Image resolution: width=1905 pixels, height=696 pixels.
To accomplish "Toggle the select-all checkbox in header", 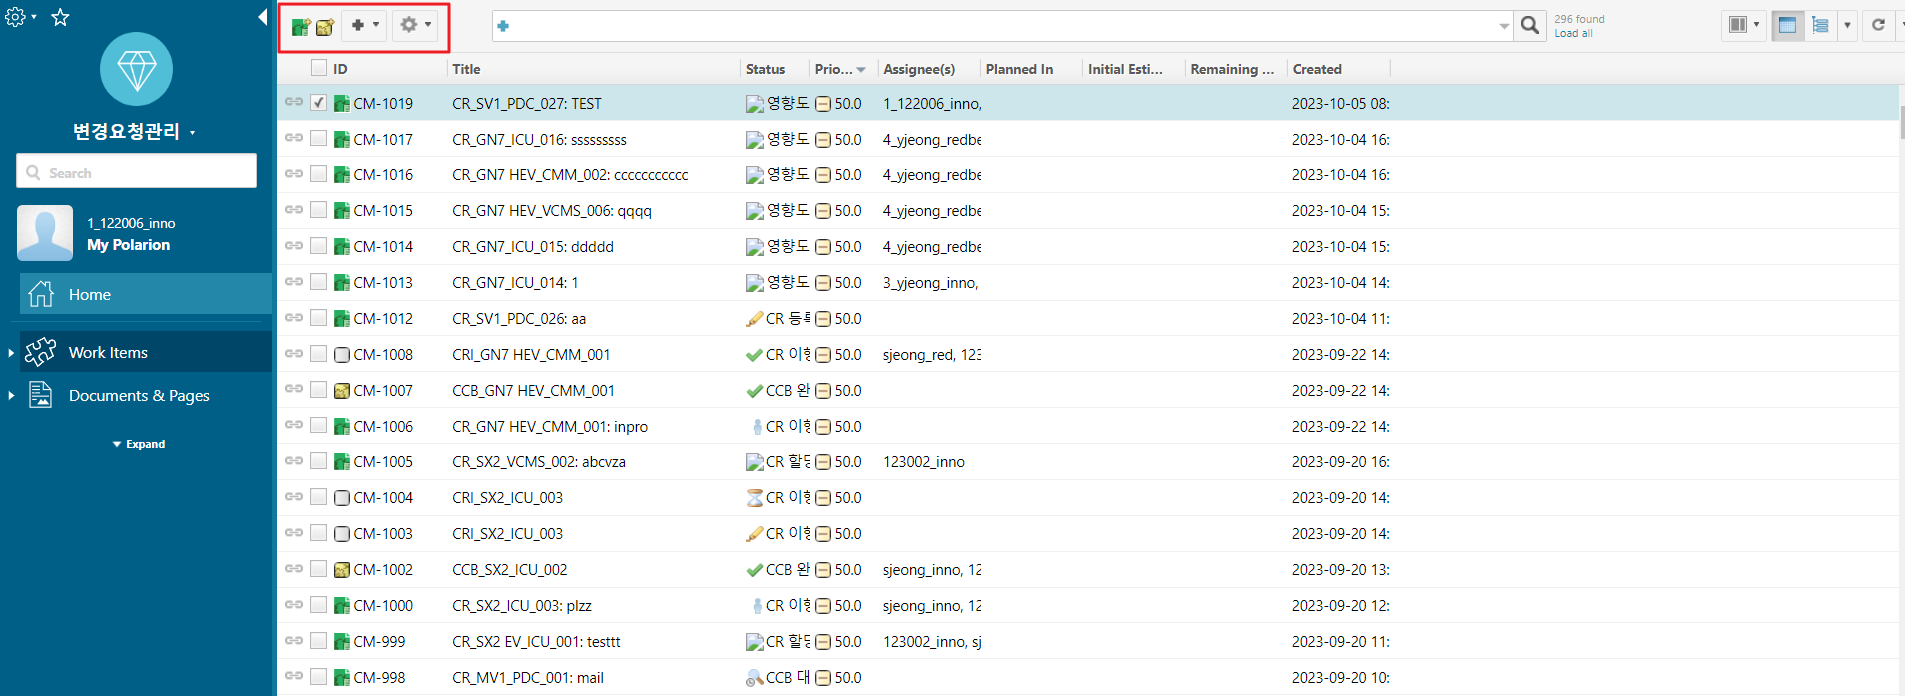I will click(x=318, y=68).
